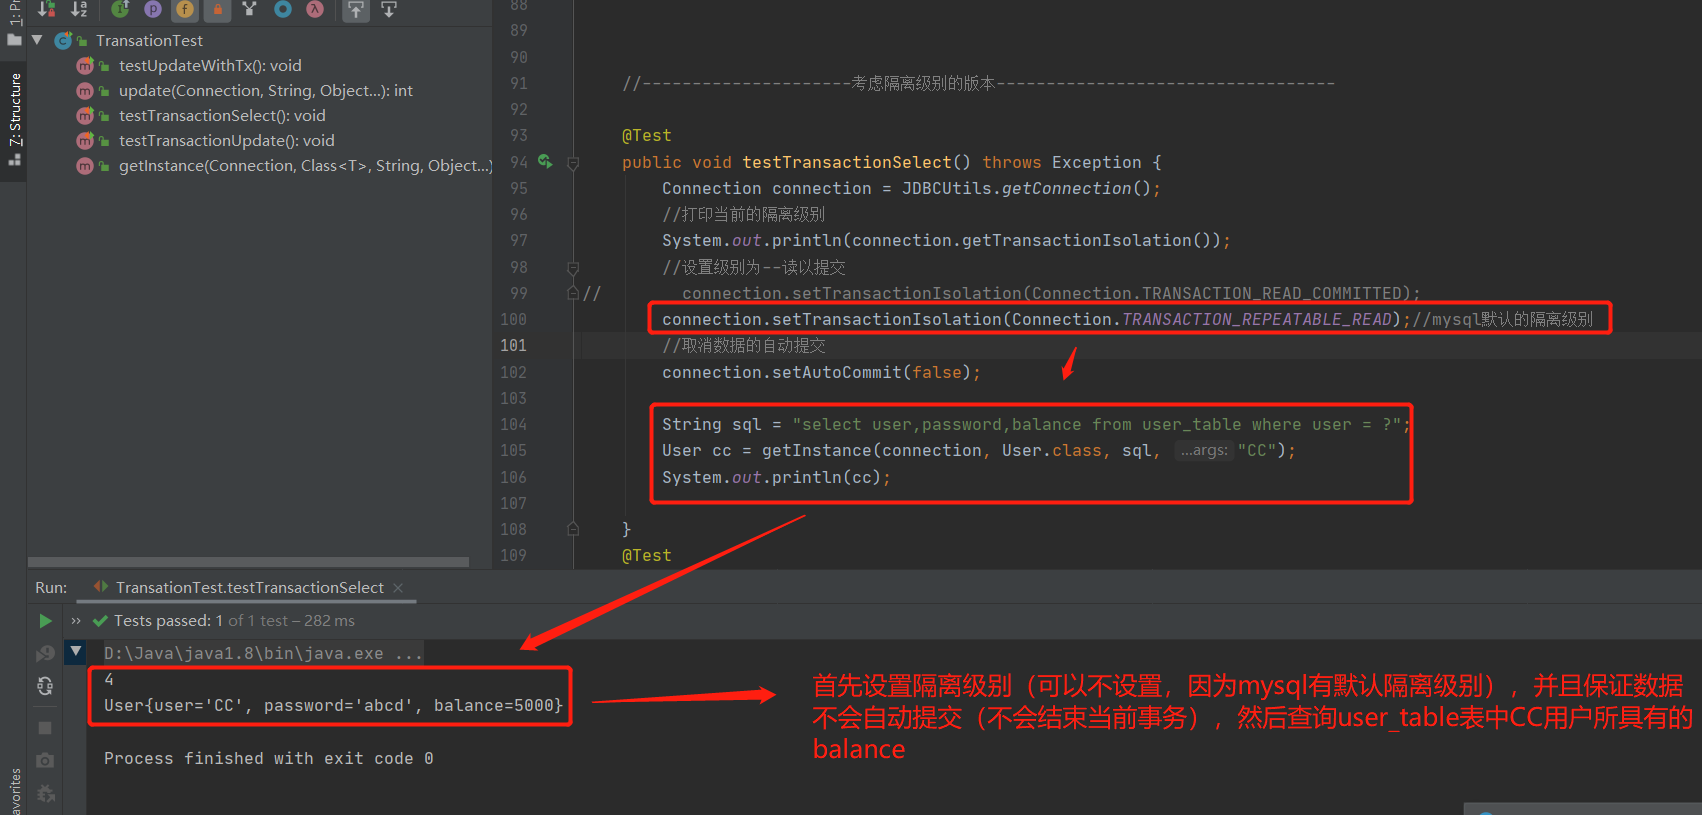Expand test tree with double chevron

tap(76, 621)
